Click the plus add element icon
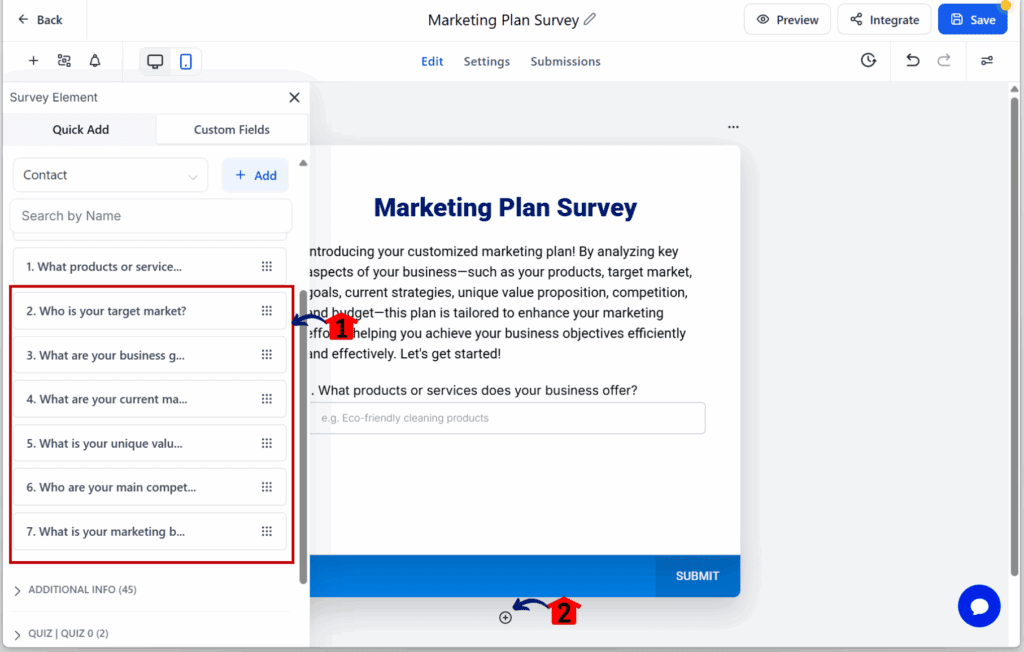This screenshot has width=1024, height=652. 33,61
